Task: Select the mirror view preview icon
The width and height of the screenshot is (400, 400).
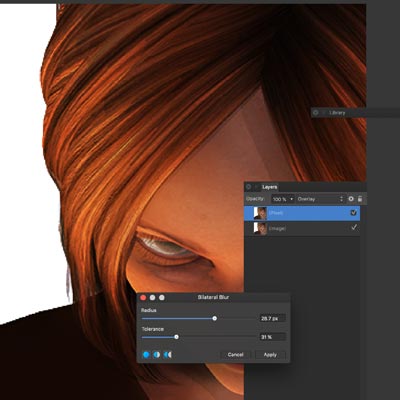Action: (168, 355)
